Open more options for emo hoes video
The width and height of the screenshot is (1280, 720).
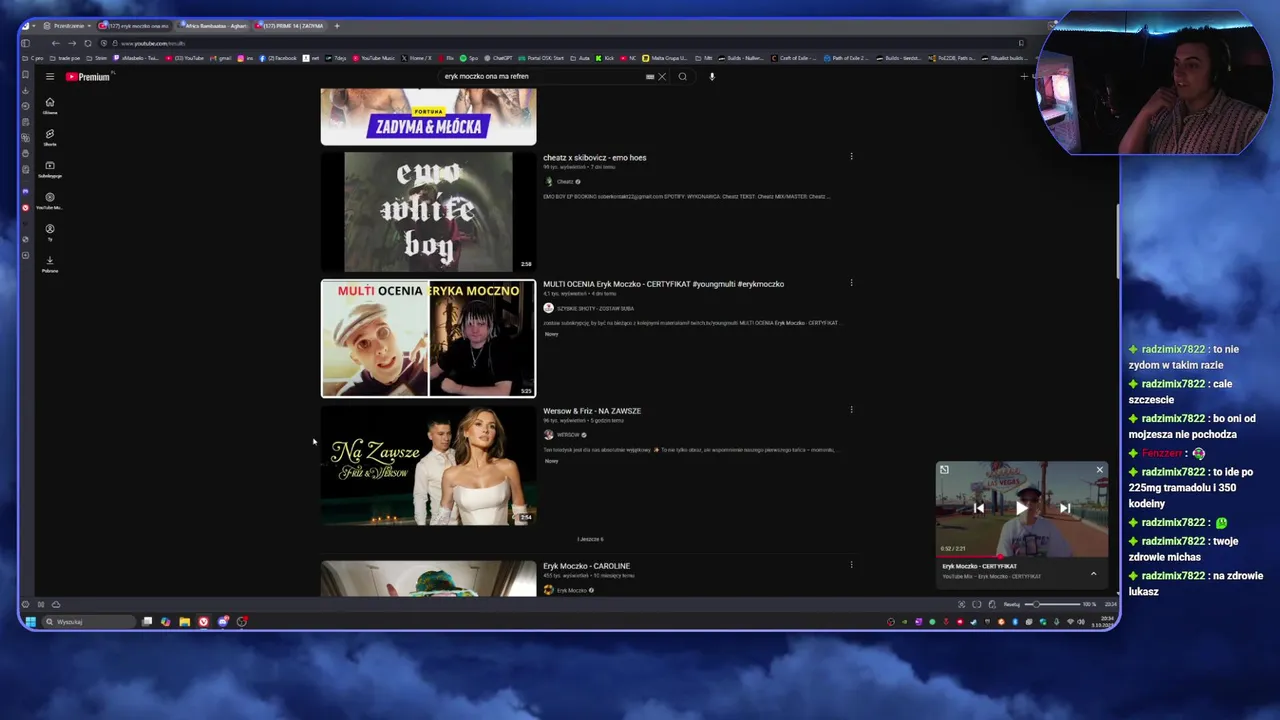point(851,156)
